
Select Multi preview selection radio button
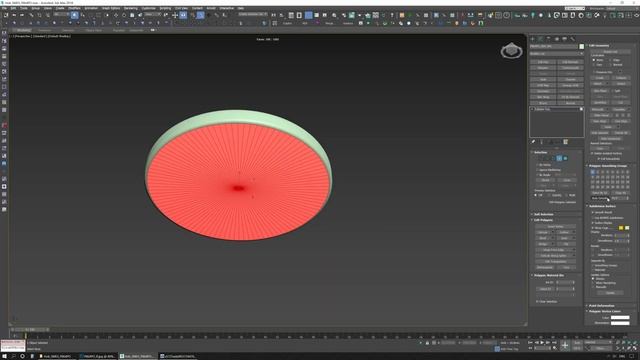(x=570, y=195)
